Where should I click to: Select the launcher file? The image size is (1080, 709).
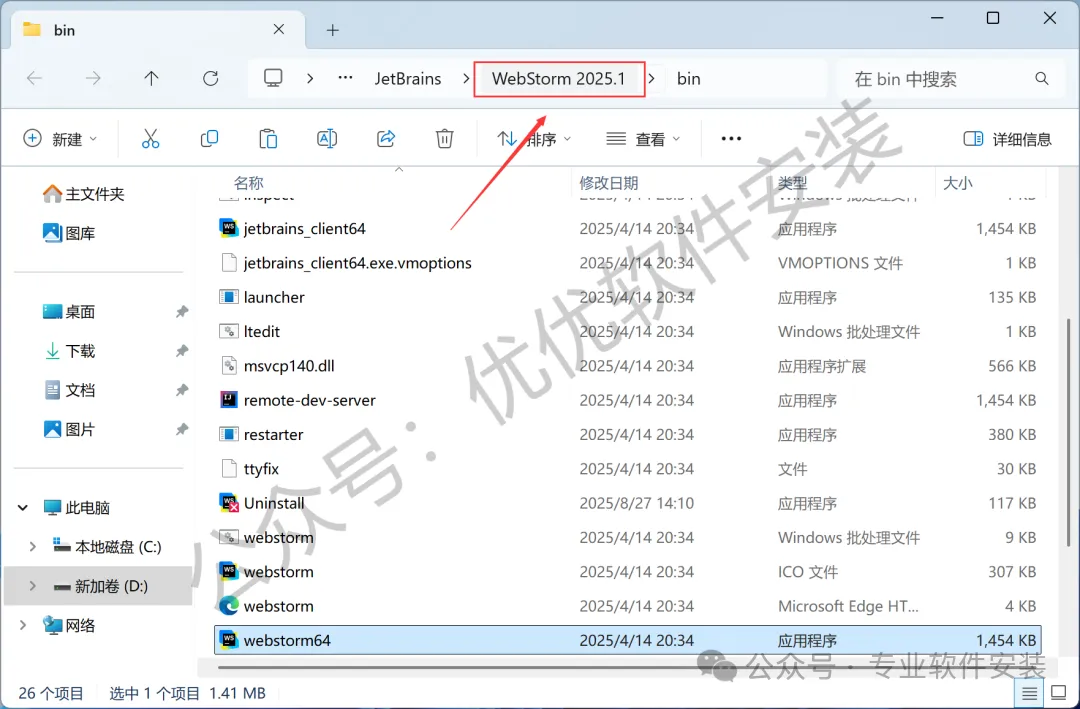tap(627, 298)
